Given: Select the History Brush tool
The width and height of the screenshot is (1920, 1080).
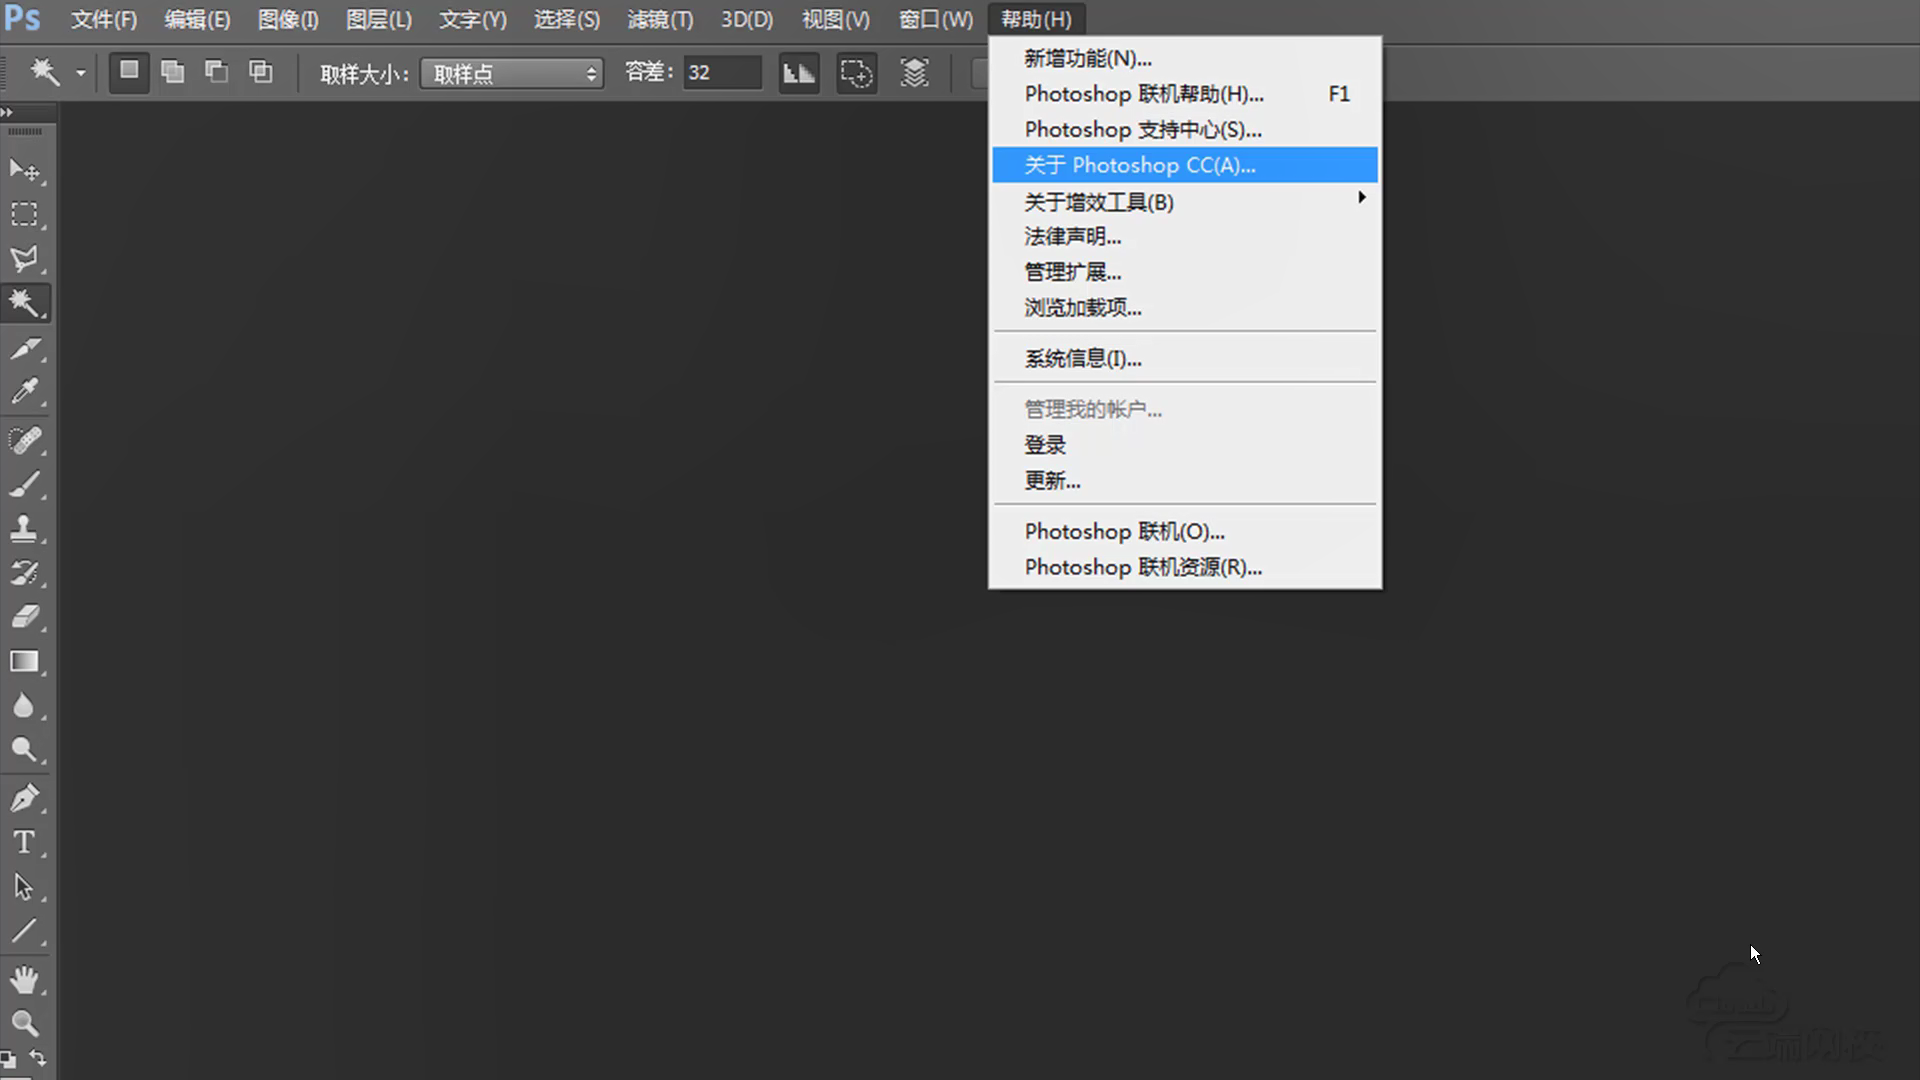Looking at the screenshot, I should click(x=24, y=572).
